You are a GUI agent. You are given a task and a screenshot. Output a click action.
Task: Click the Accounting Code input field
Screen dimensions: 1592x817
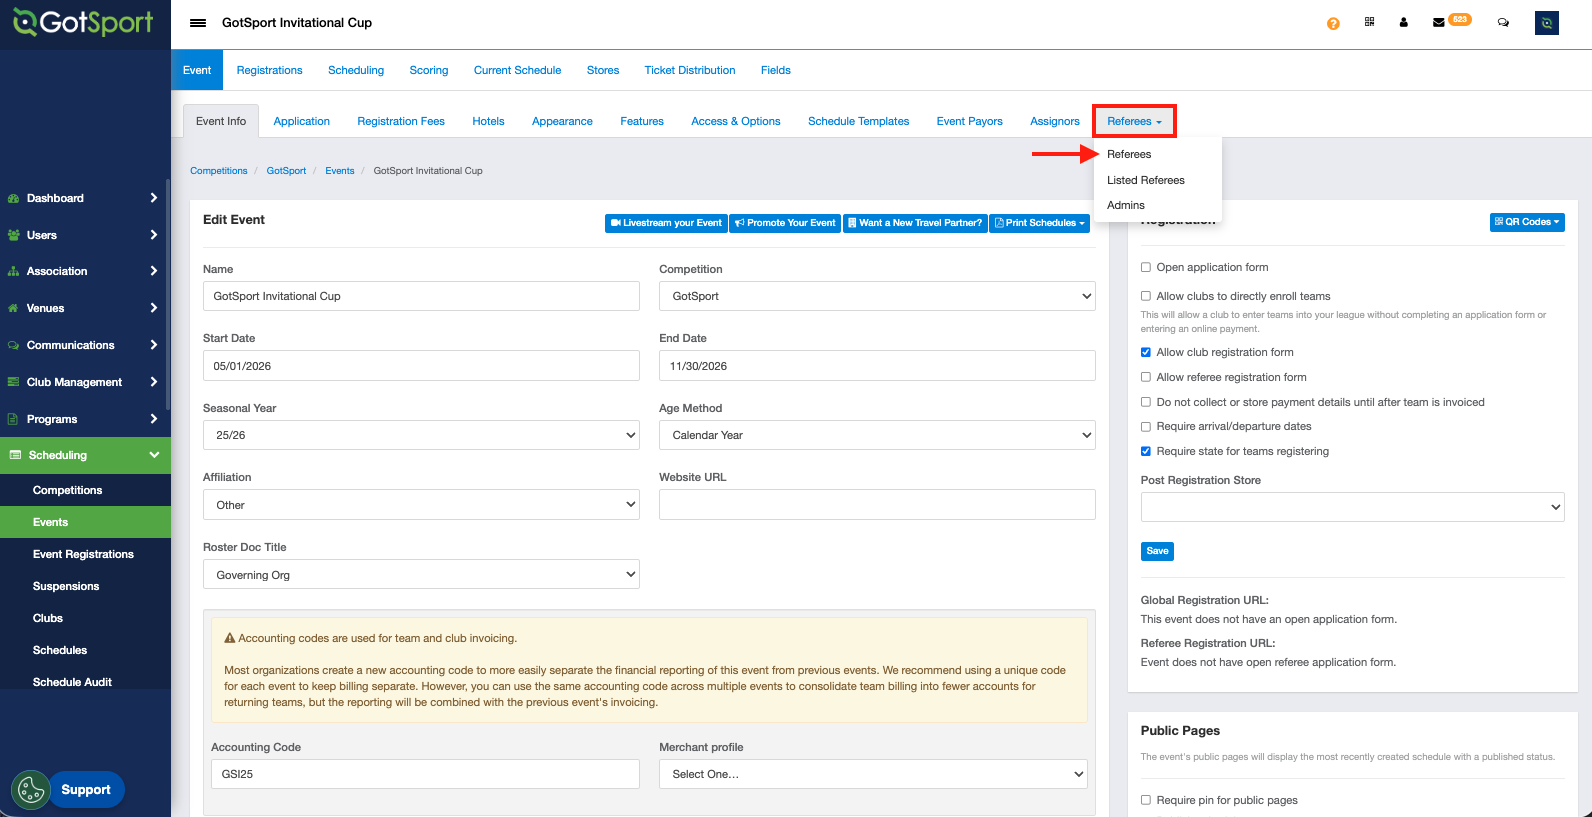[x=425, y=774]
